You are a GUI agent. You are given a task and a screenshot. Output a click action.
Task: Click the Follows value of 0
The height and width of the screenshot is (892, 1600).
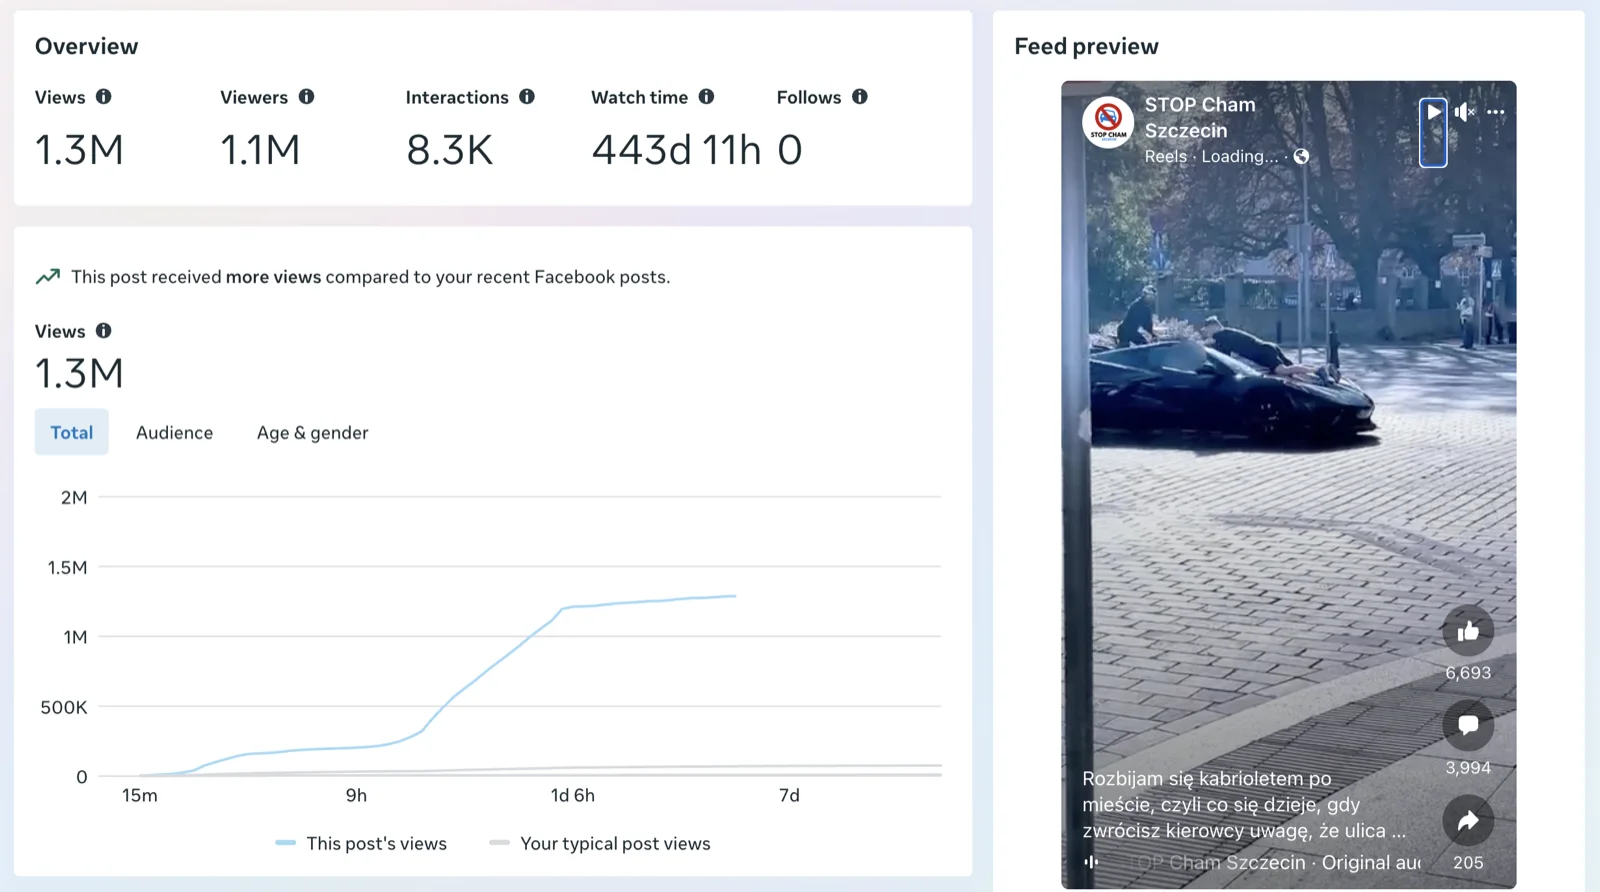pyautogui.click(x=790, y=151)
